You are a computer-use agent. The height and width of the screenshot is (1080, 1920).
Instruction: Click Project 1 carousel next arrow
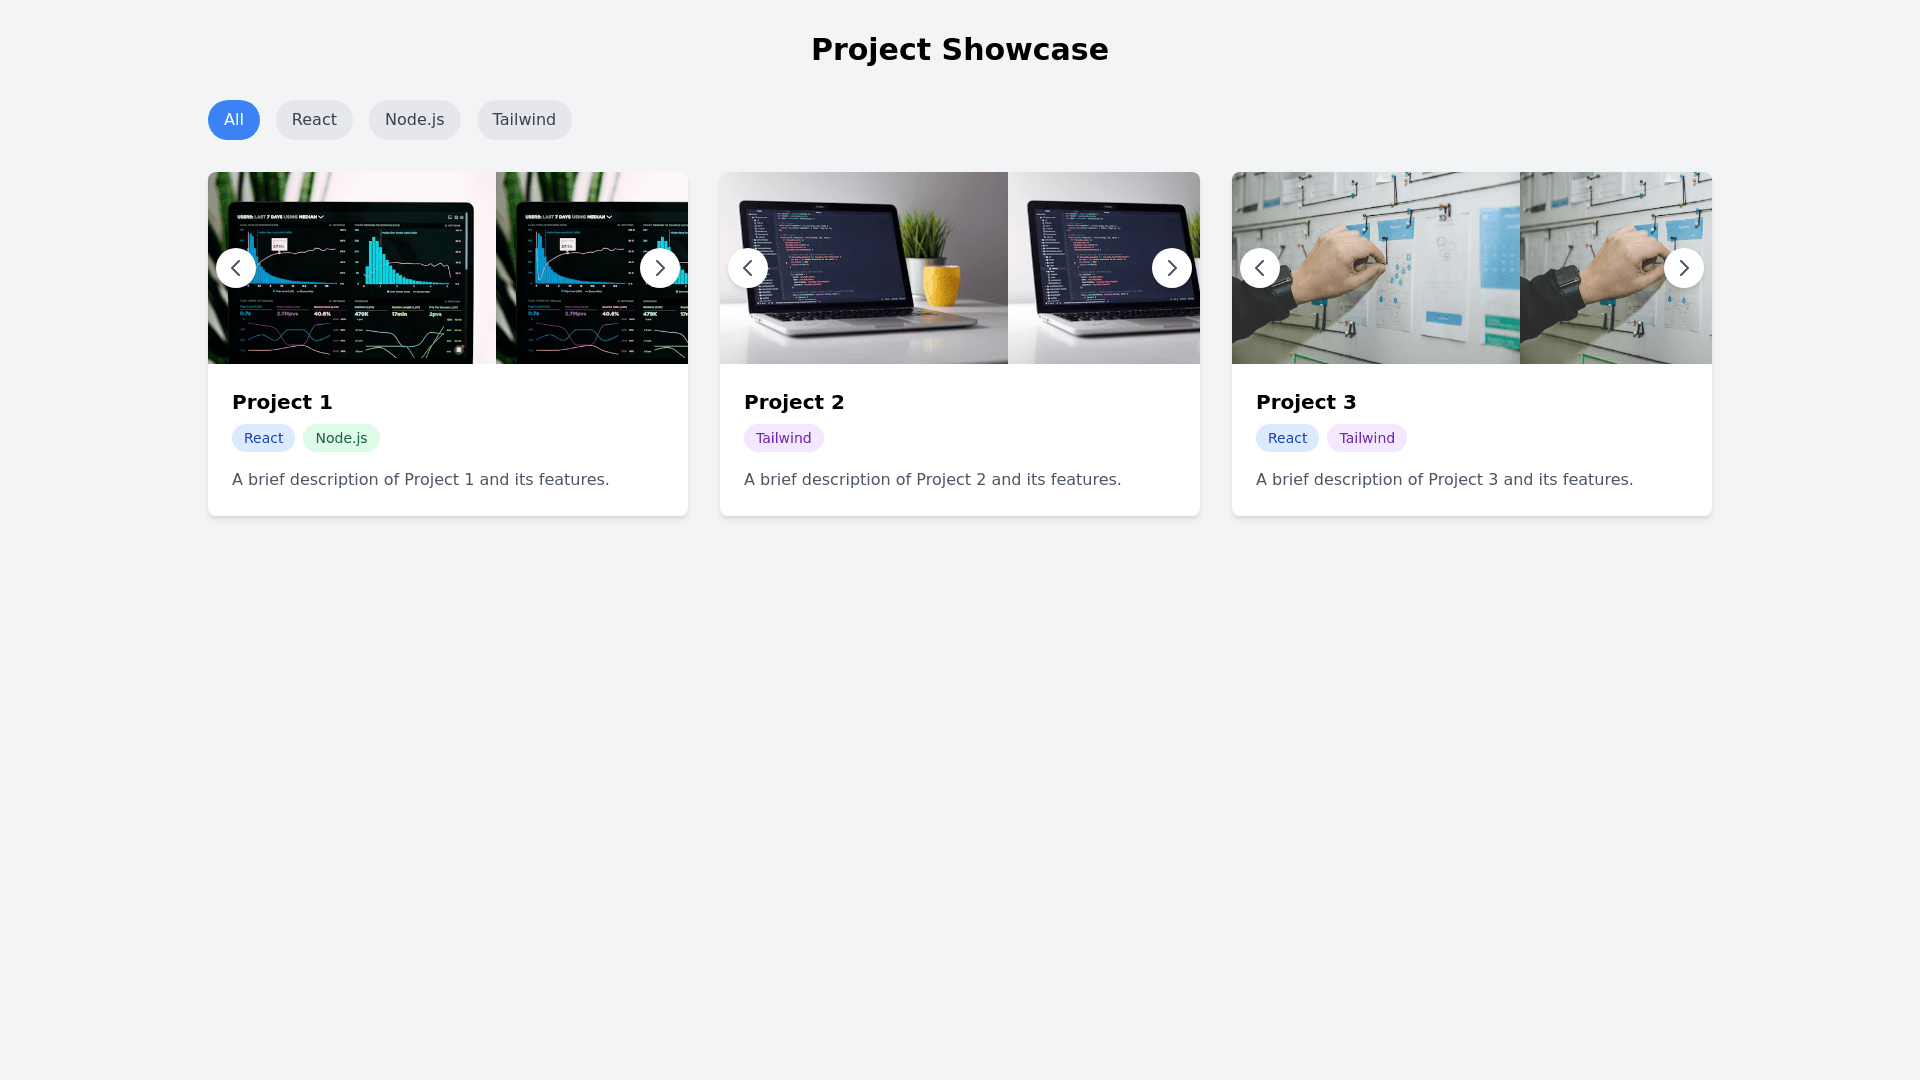click(660, 268)
